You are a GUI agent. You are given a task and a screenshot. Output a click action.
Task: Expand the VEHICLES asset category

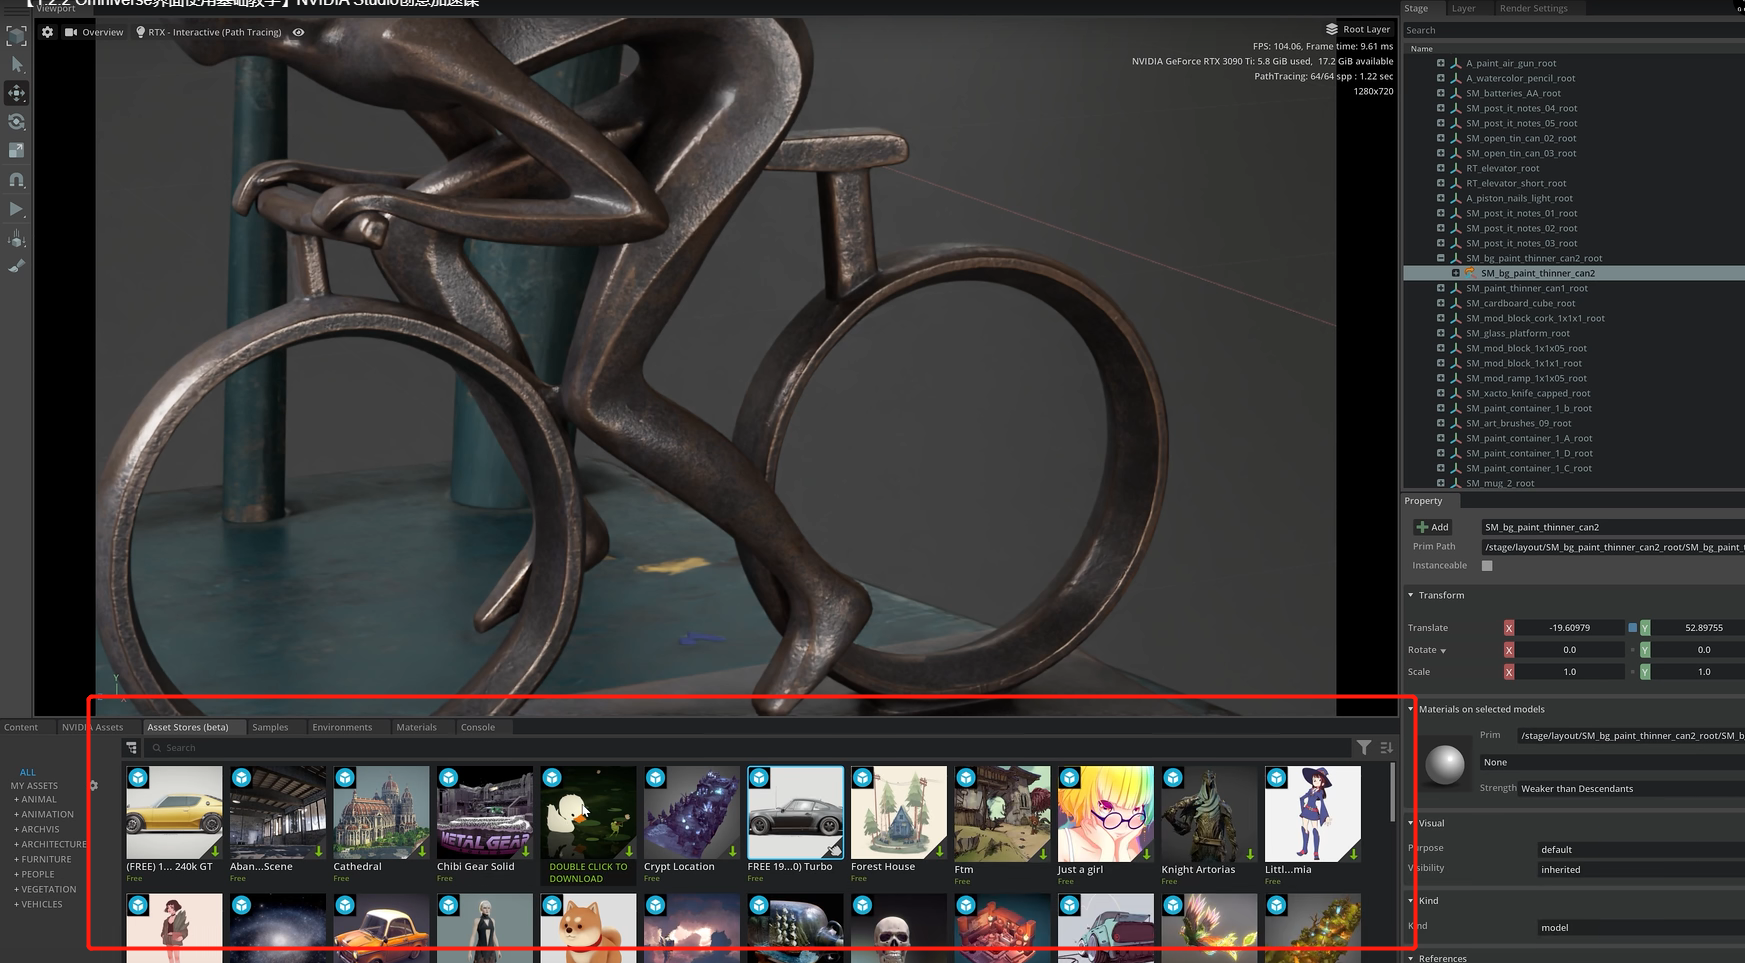(x=38, y=905)
